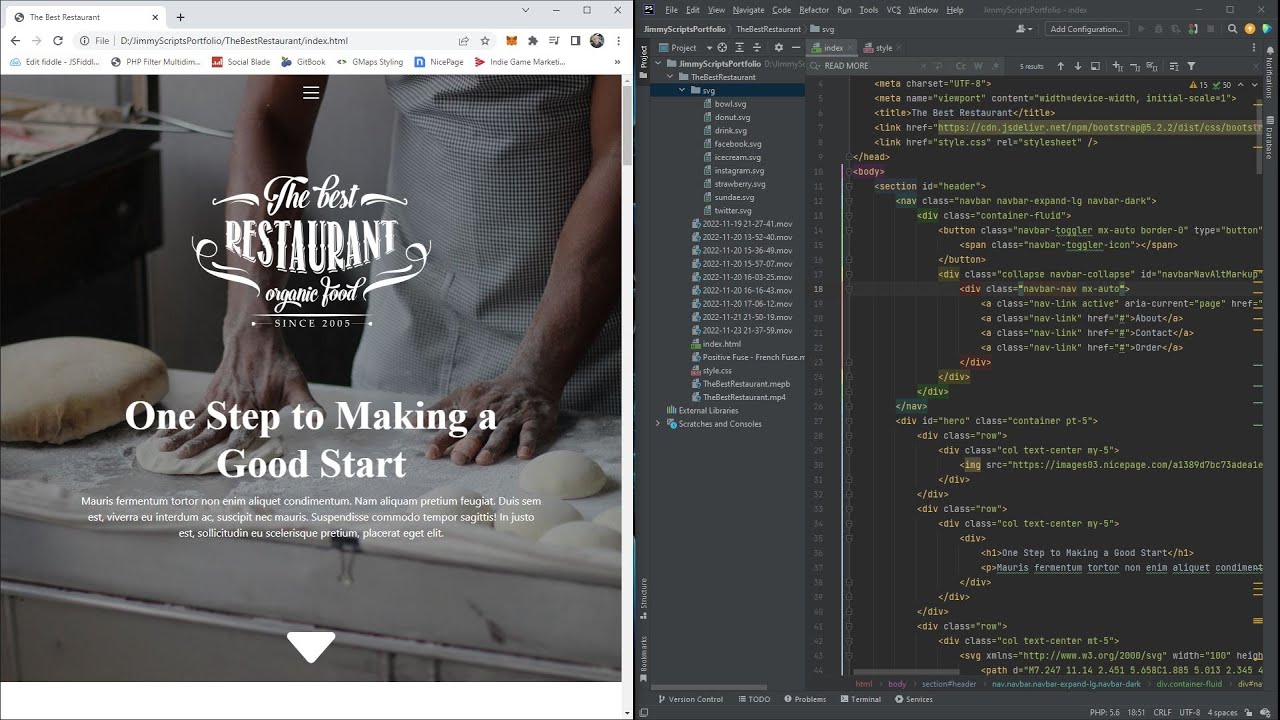The height and width of the screenshot is (720, 1280).
Task: Reload the browser page
Action: point(58,41)
